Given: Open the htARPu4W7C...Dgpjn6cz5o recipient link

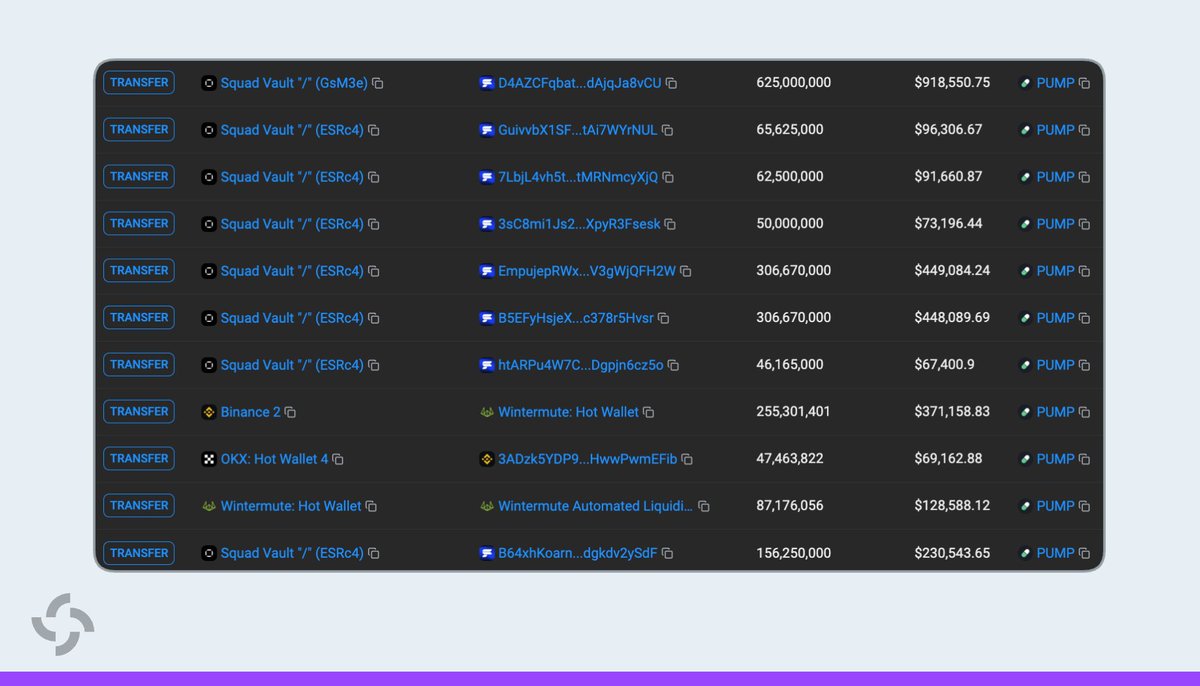Looking at the screenshot, I should tap(581, 365).
